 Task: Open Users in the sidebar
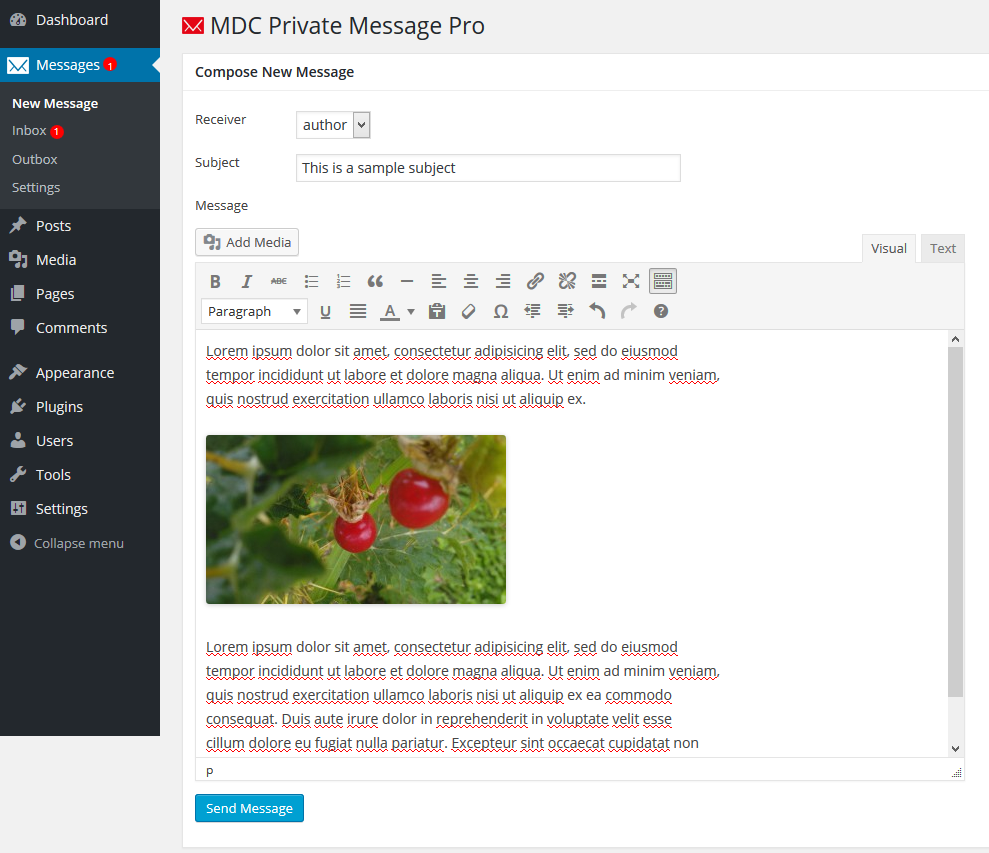[79, 441]
